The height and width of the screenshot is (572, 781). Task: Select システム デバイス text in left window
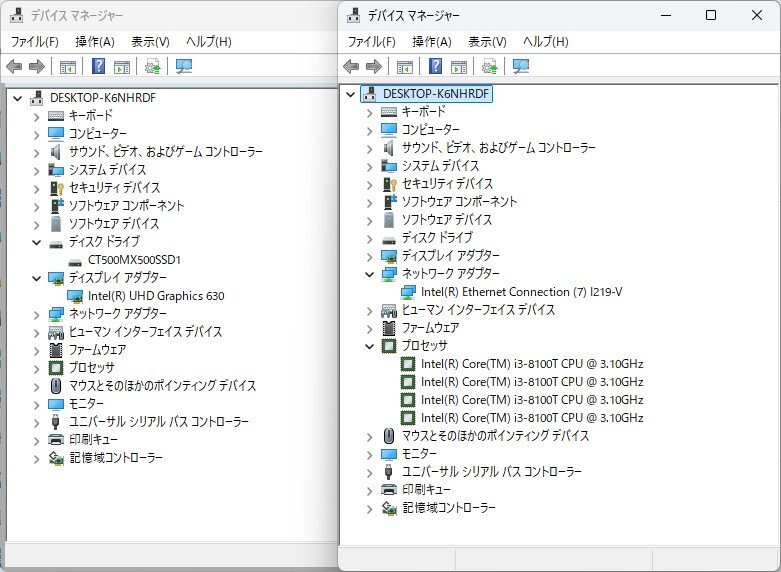click(107, 170)
